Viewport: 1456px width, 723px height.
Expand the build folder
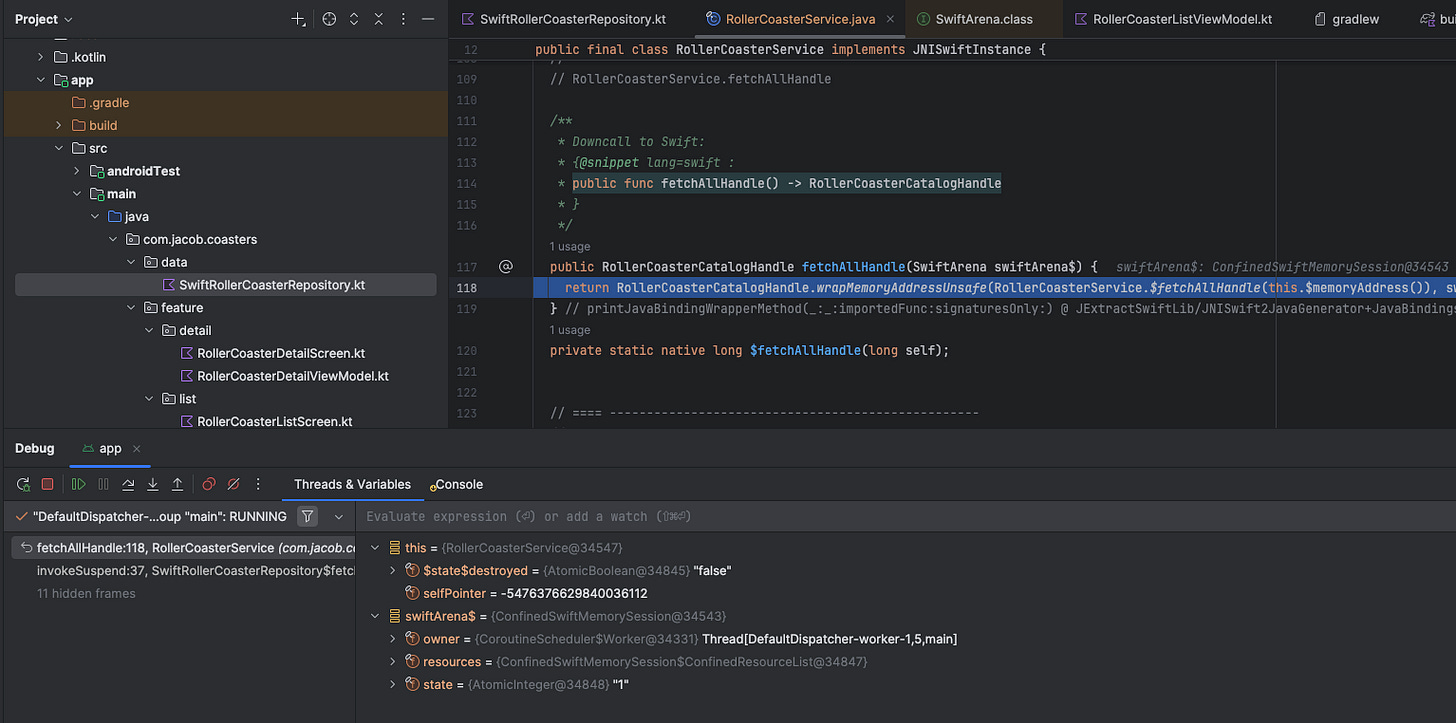[x=59, y=126]
